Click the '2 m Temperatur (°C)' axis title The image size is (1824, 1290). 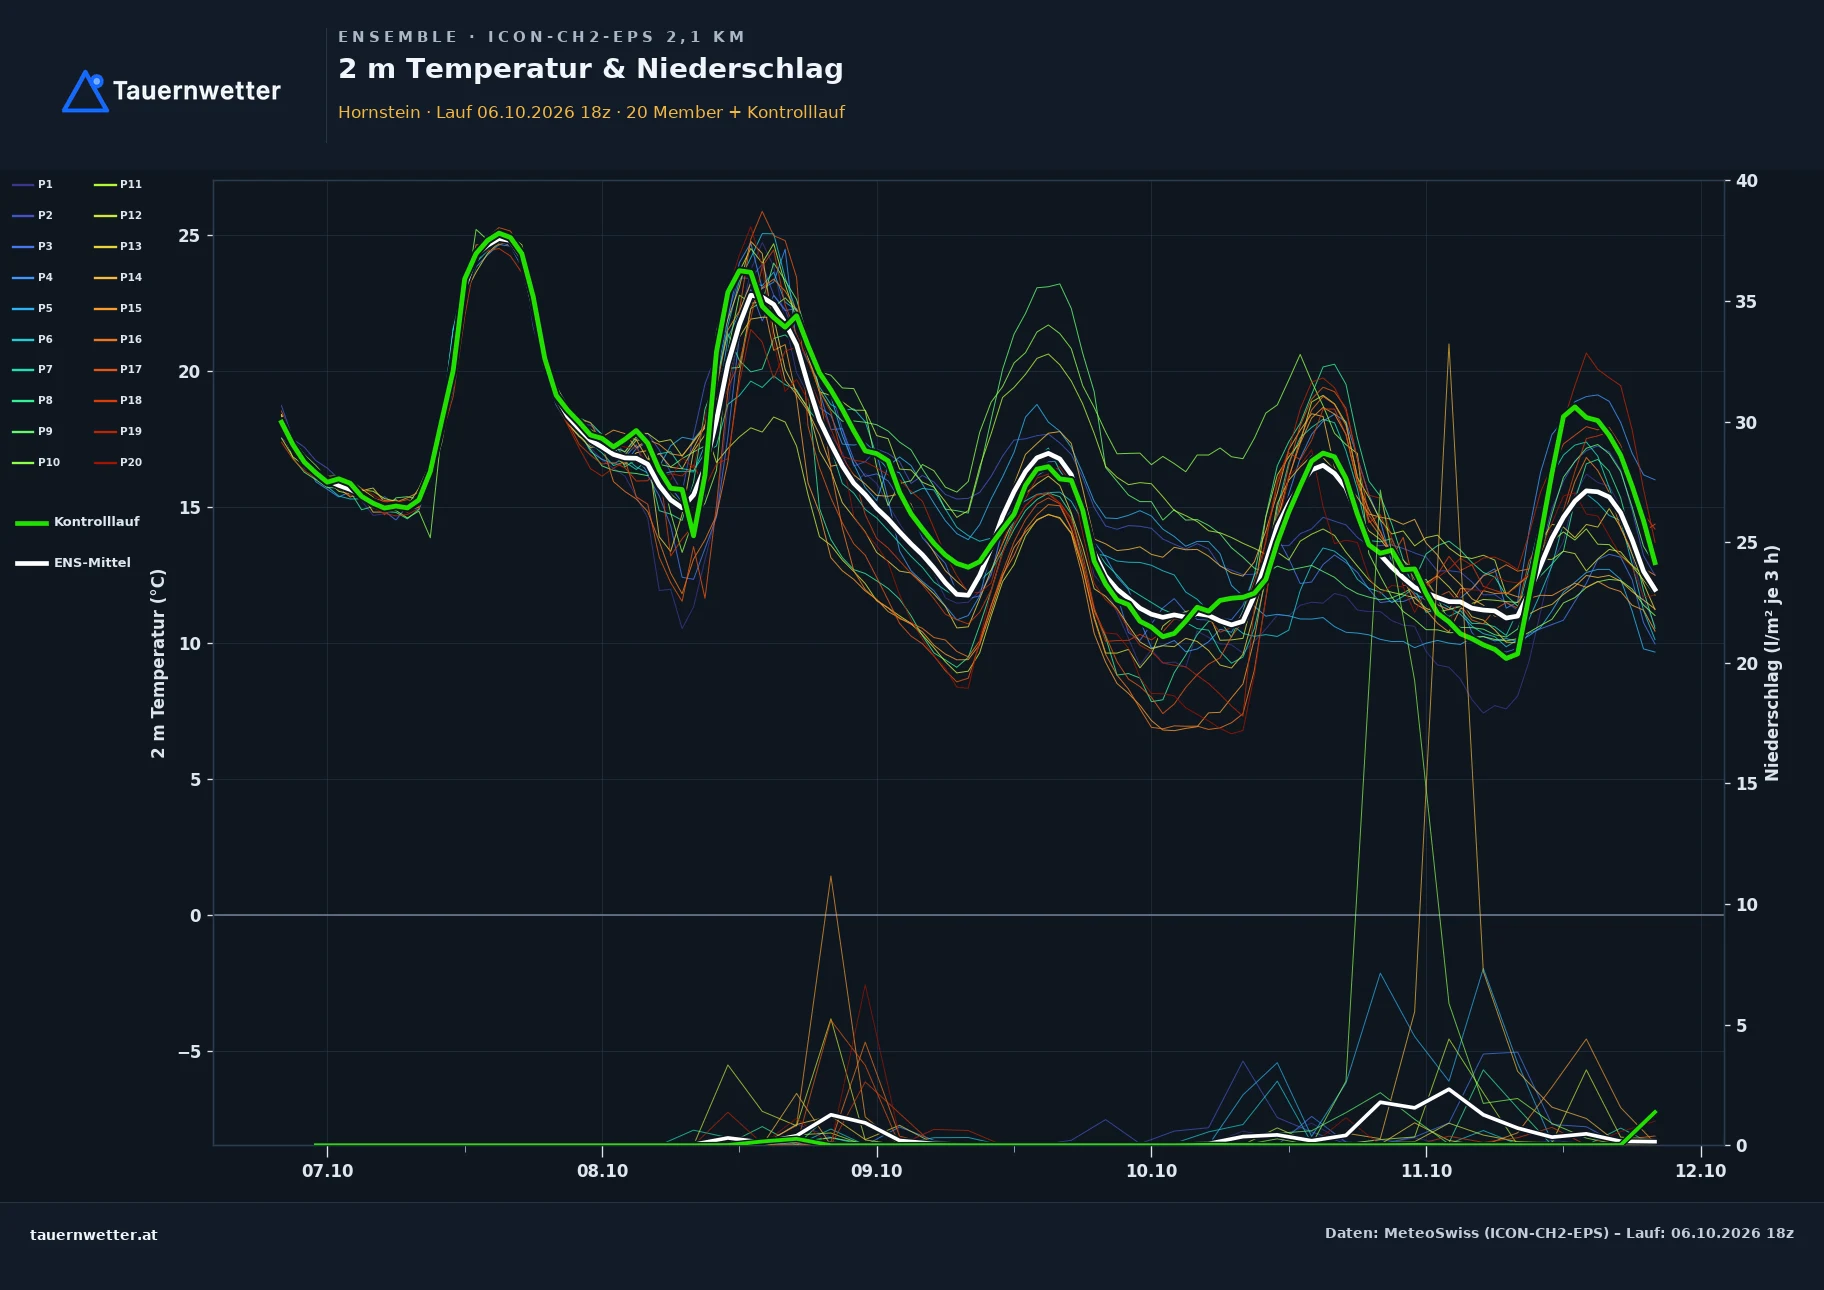[x=158, y=663]
